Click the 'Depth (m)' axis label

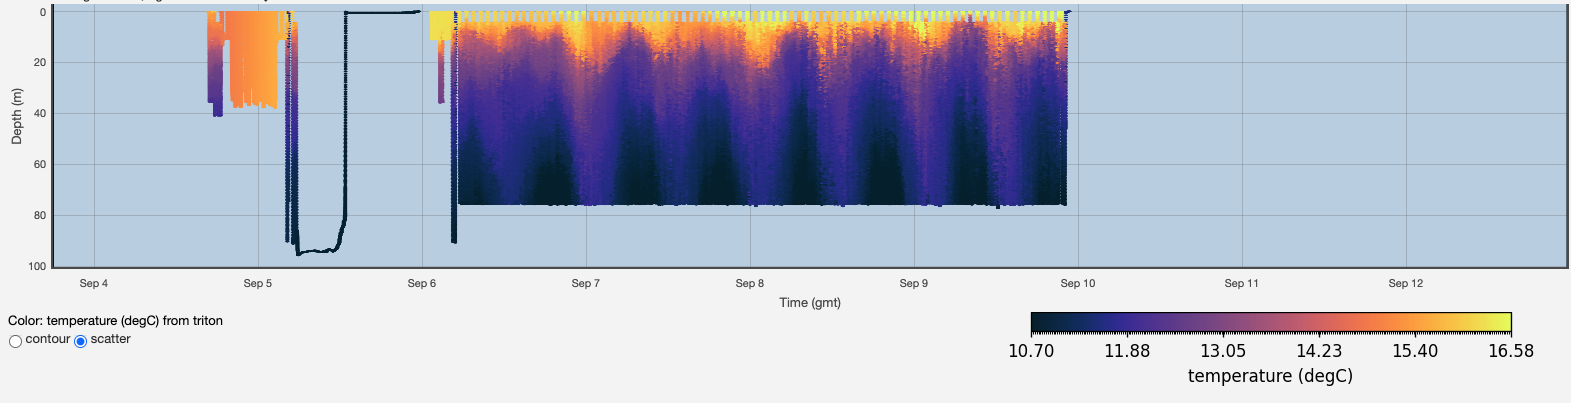16,116
